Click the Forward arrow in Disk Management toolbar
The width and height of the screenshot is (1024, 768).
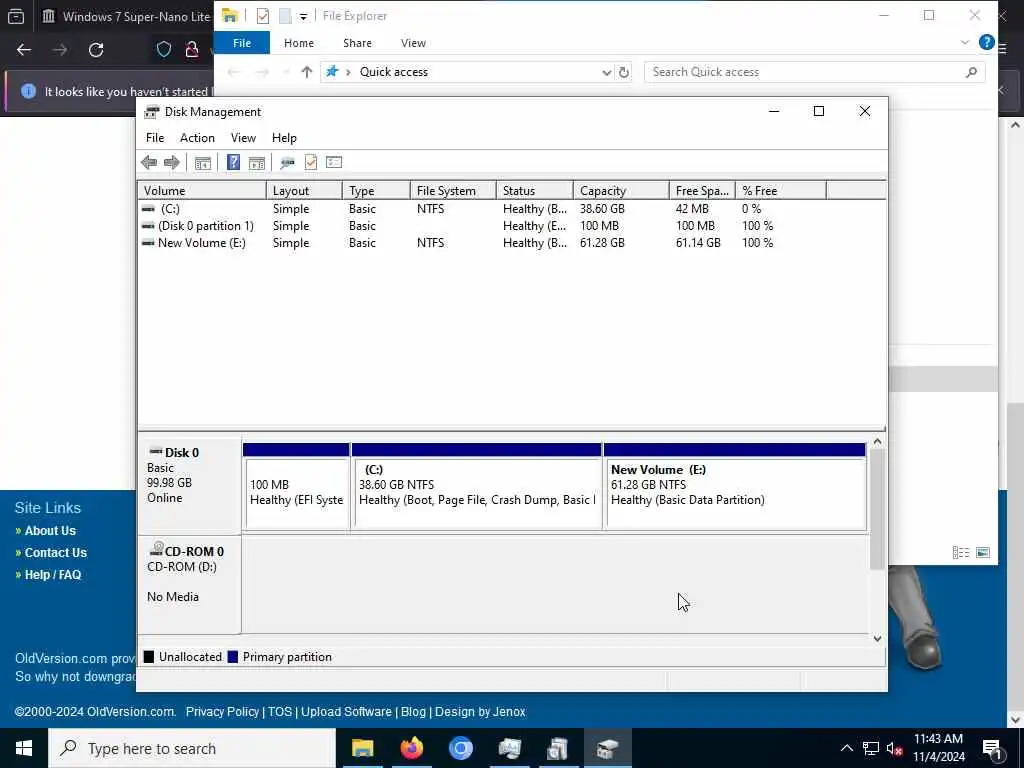coord(172,162)
